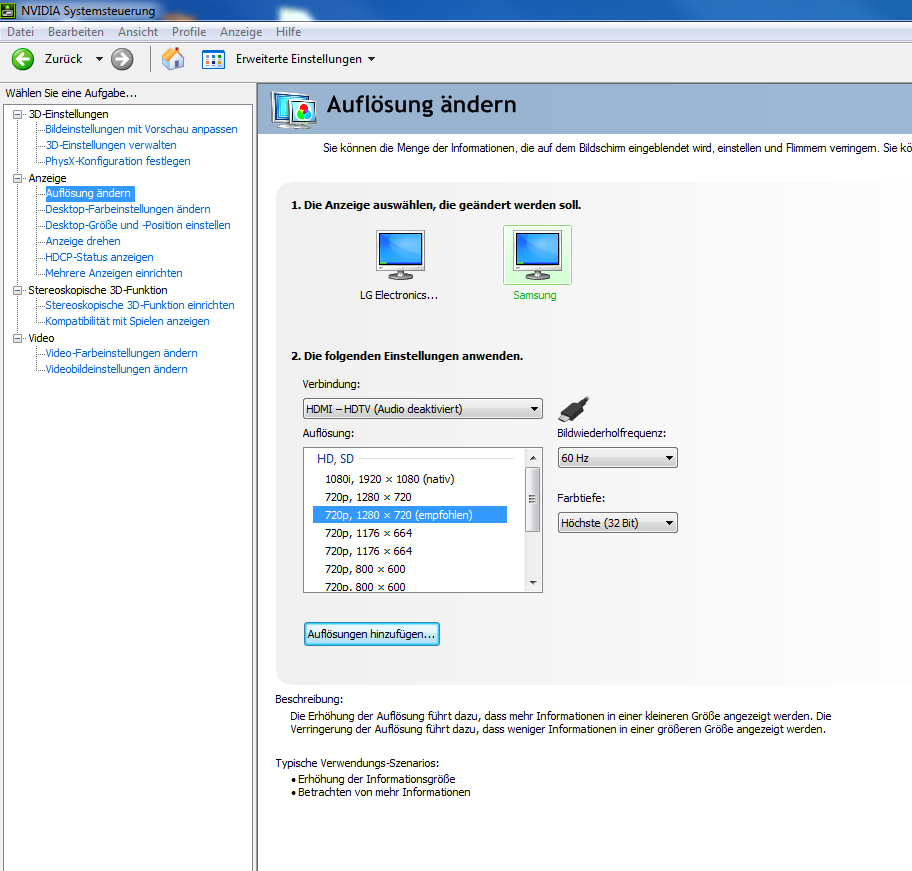Collapse the Anzeige tree node

click(x=17, y=179)
